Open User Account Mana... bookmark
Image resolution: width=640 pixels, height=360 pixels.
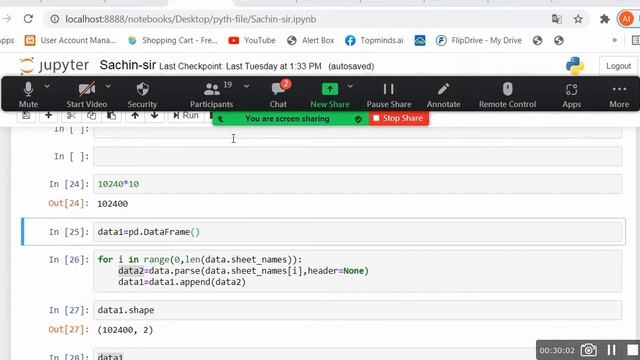coord(70,40)
